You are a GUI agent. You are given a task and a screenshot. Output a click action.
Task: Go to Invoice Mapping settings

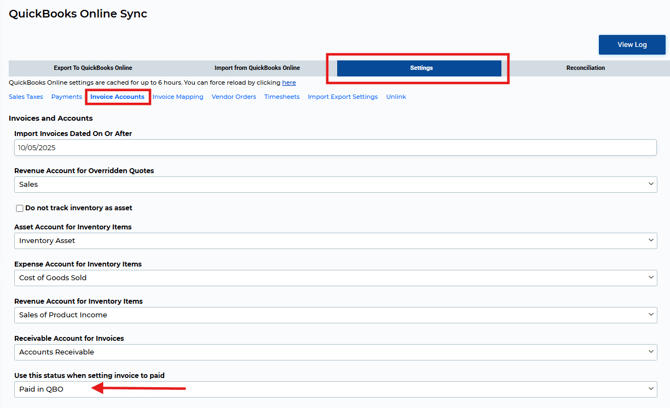pos(178,97)
